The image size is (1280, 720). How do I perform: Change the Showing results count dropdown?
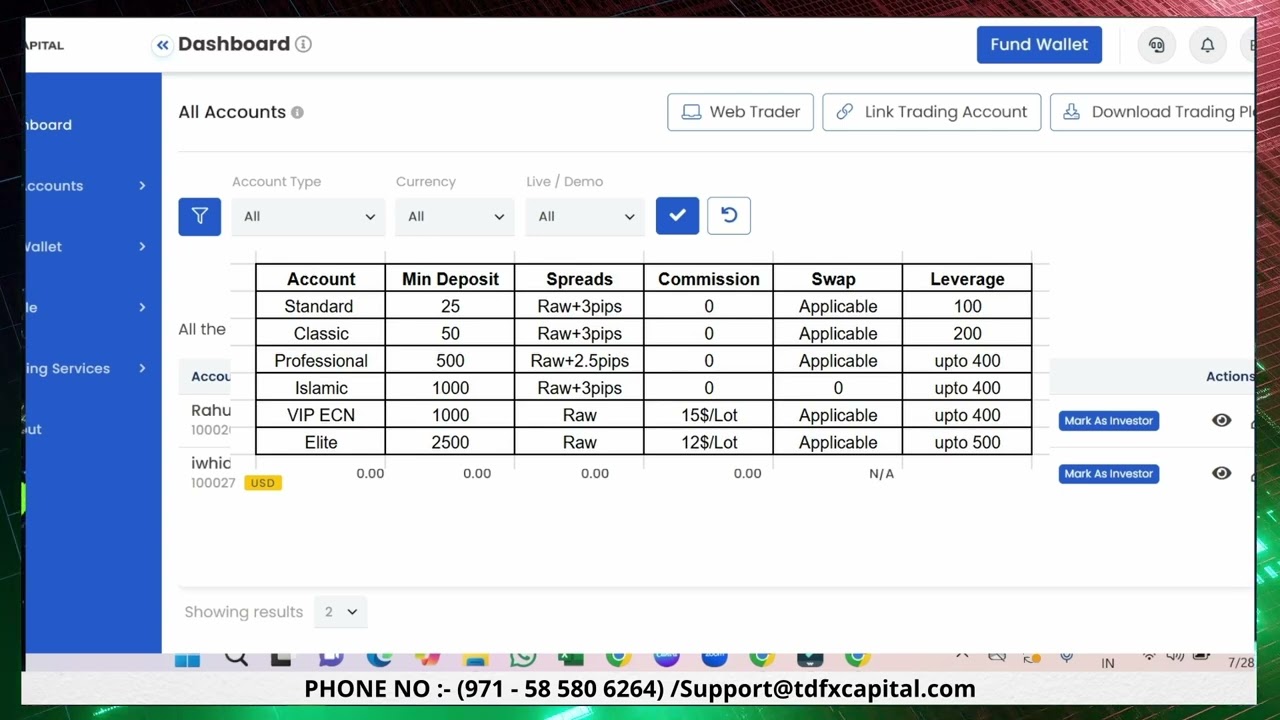pyautogui.click(x=341, y=612)
